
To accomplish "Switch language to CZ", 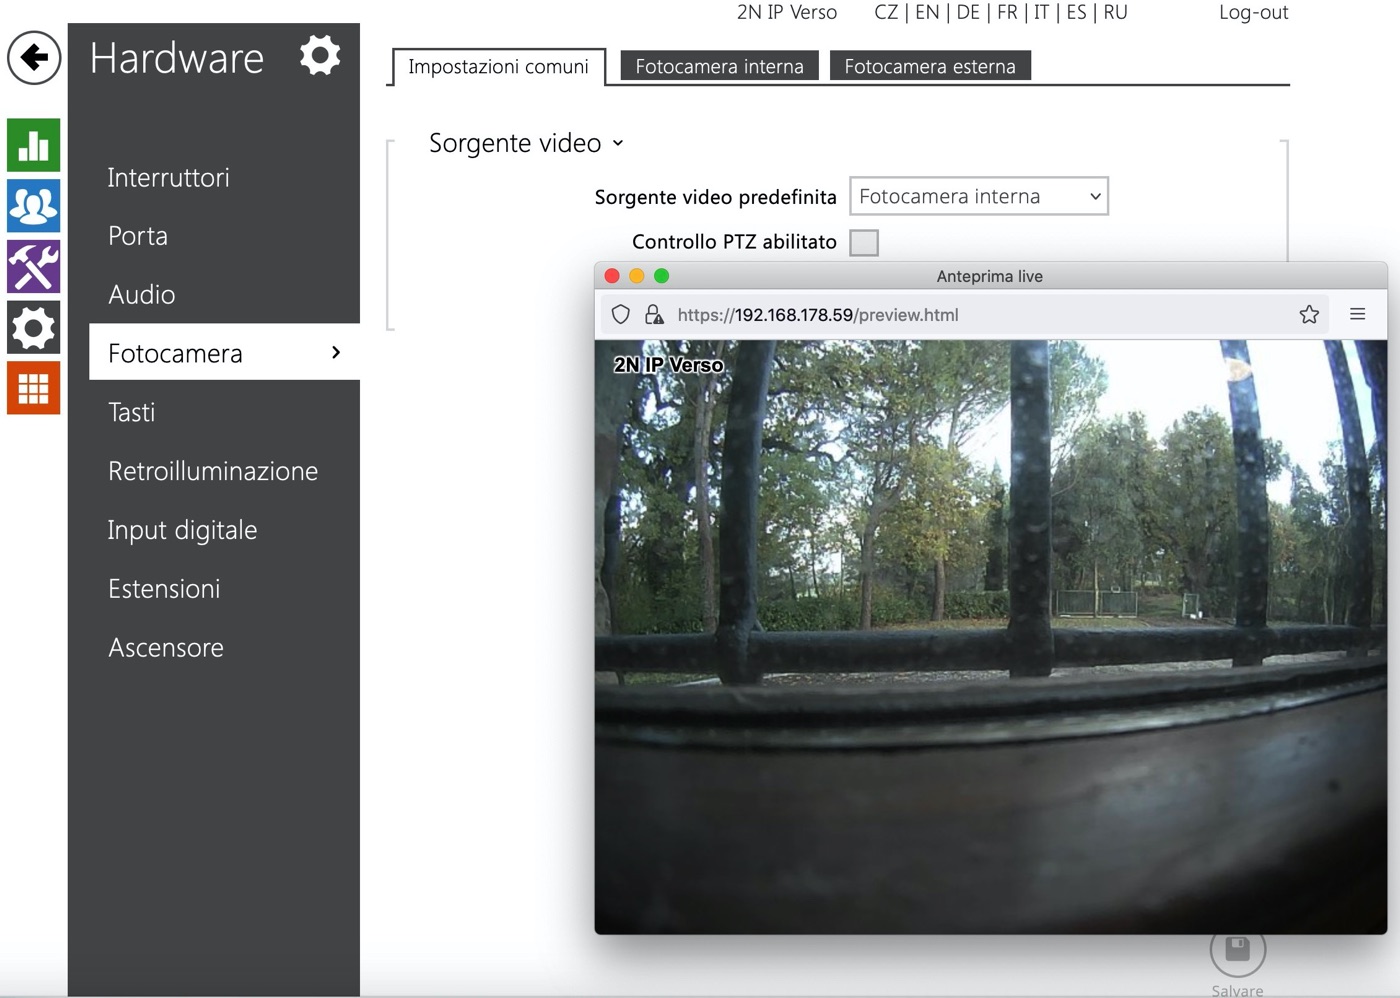I will tap(886, 12).
